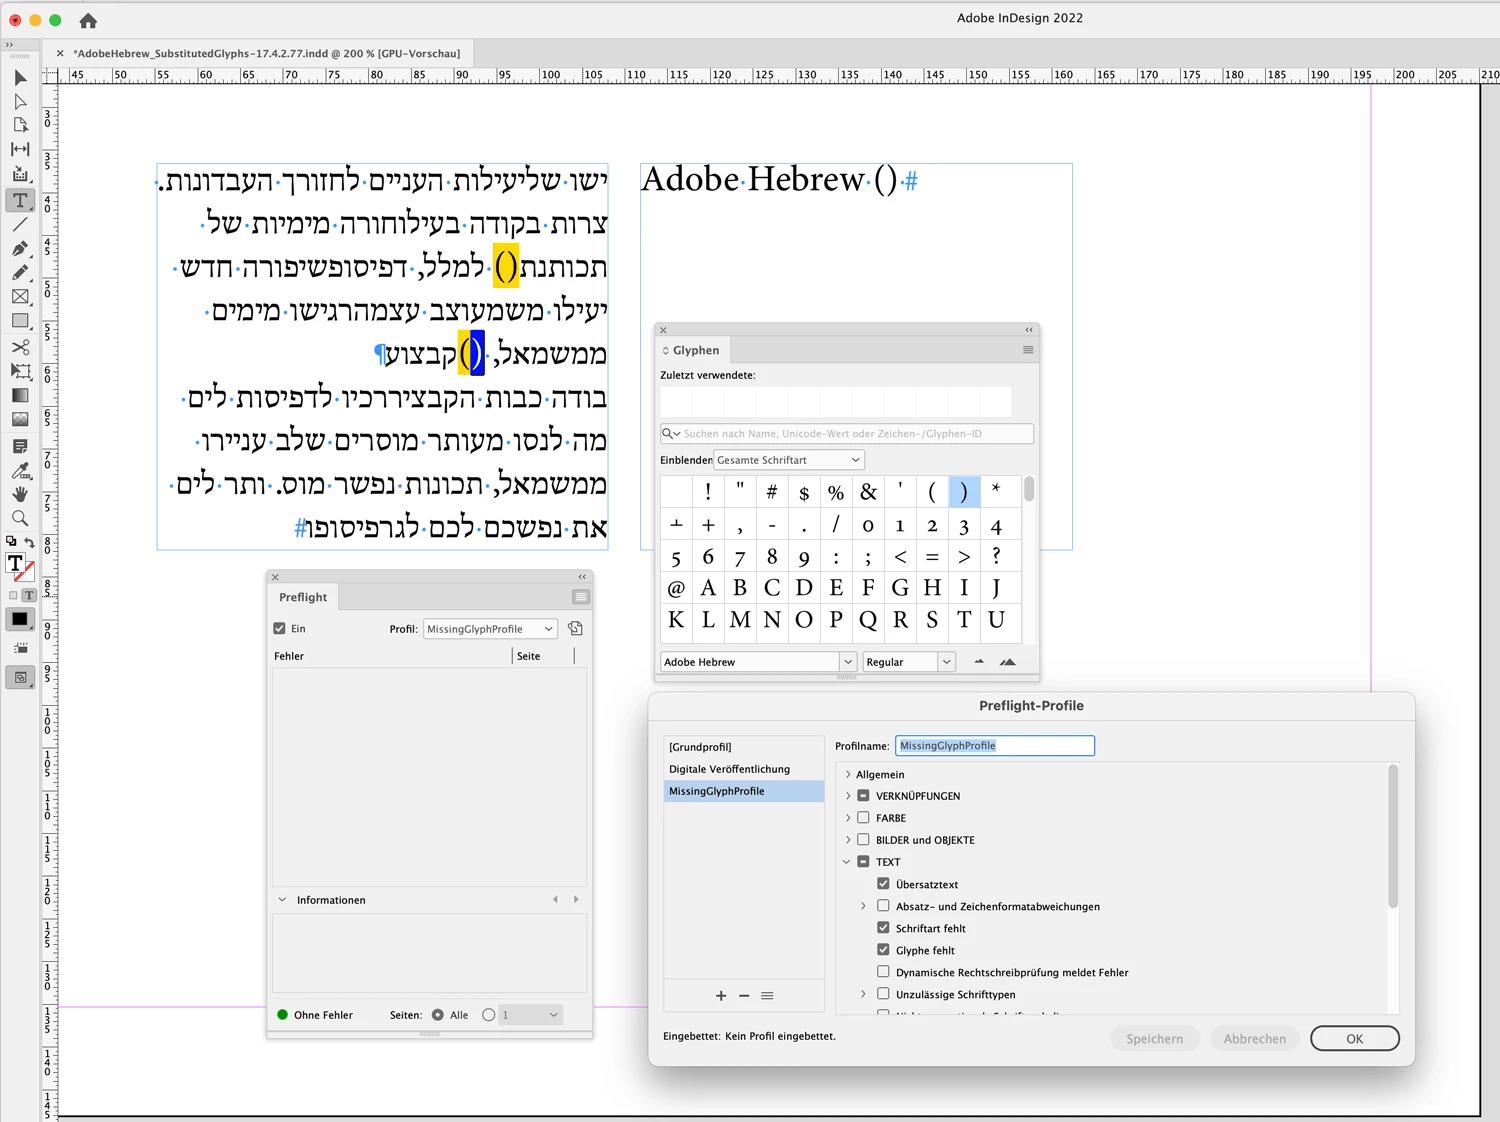Select the Rectangle Frame tool

20,297
